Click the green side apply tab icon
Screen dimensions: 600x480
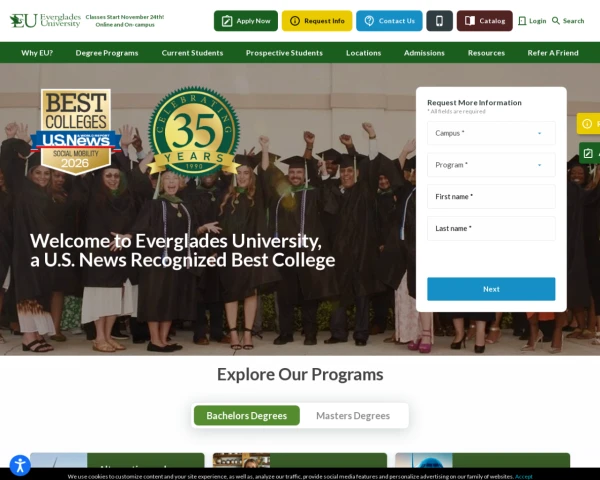pyautogui.click(x=588, y=153)
